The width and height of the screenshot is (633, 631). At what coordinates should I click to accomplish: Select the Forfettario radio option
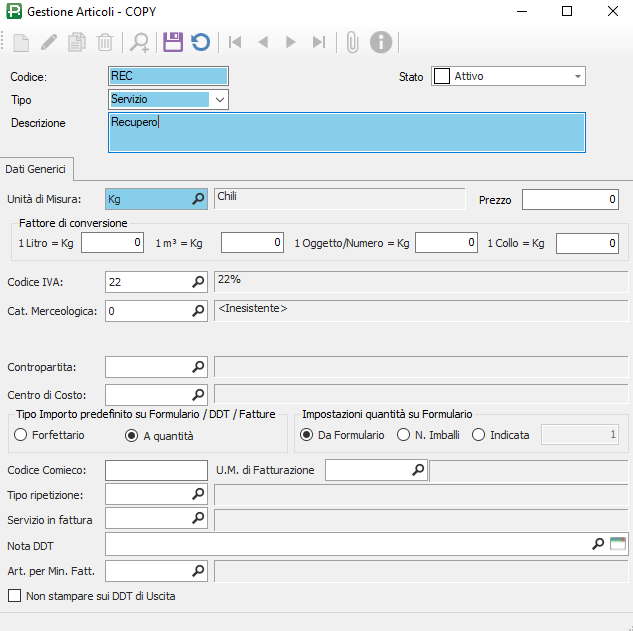tap(20, 435)
